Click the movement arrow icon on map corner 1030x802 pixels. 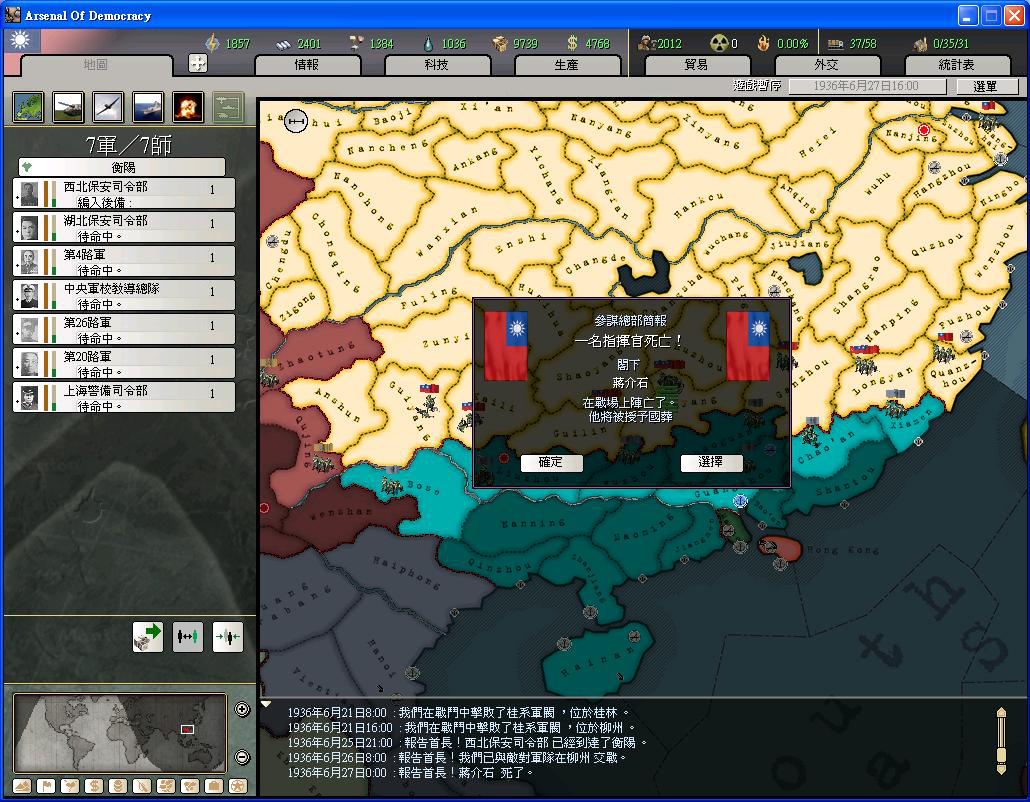[x=296, y=122]
